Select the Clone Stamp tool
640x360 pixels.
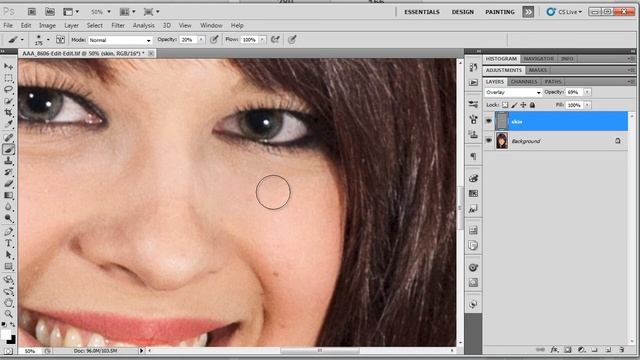8,161
